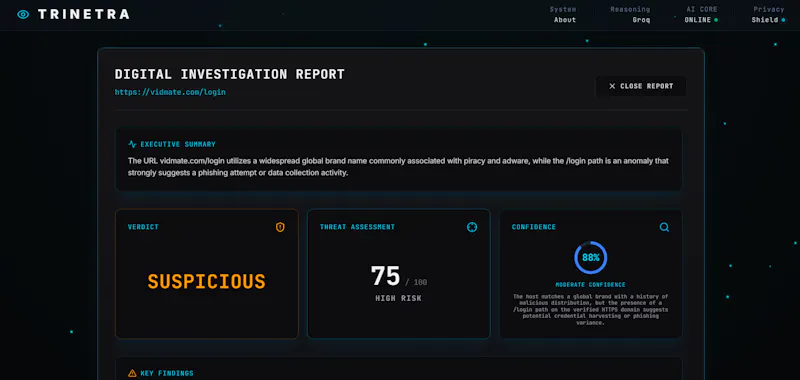Click the 75 threat score value
The width and height of the screenshot is (800, 380).
point(386,276)
